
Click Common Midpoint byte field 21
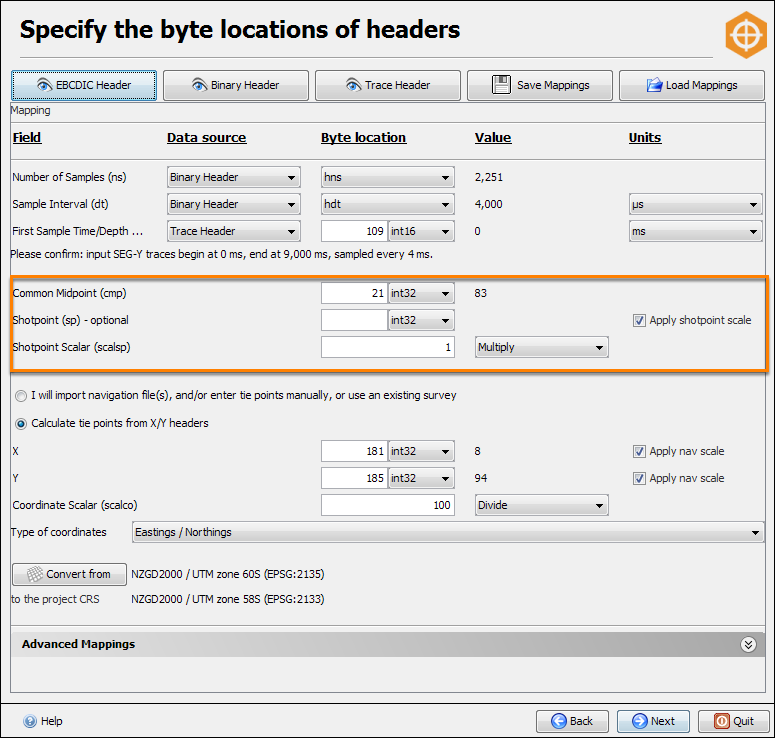tap(354, 293)
